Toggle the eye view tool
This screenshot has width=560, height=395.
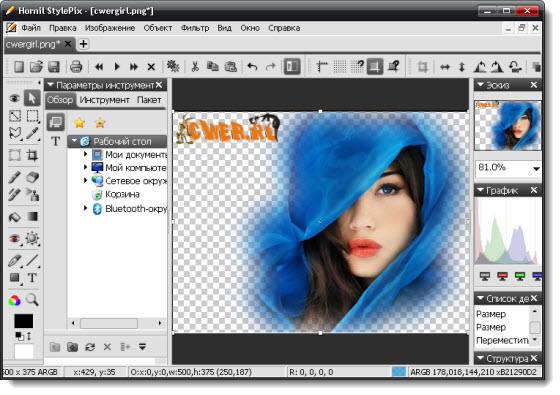15,98
